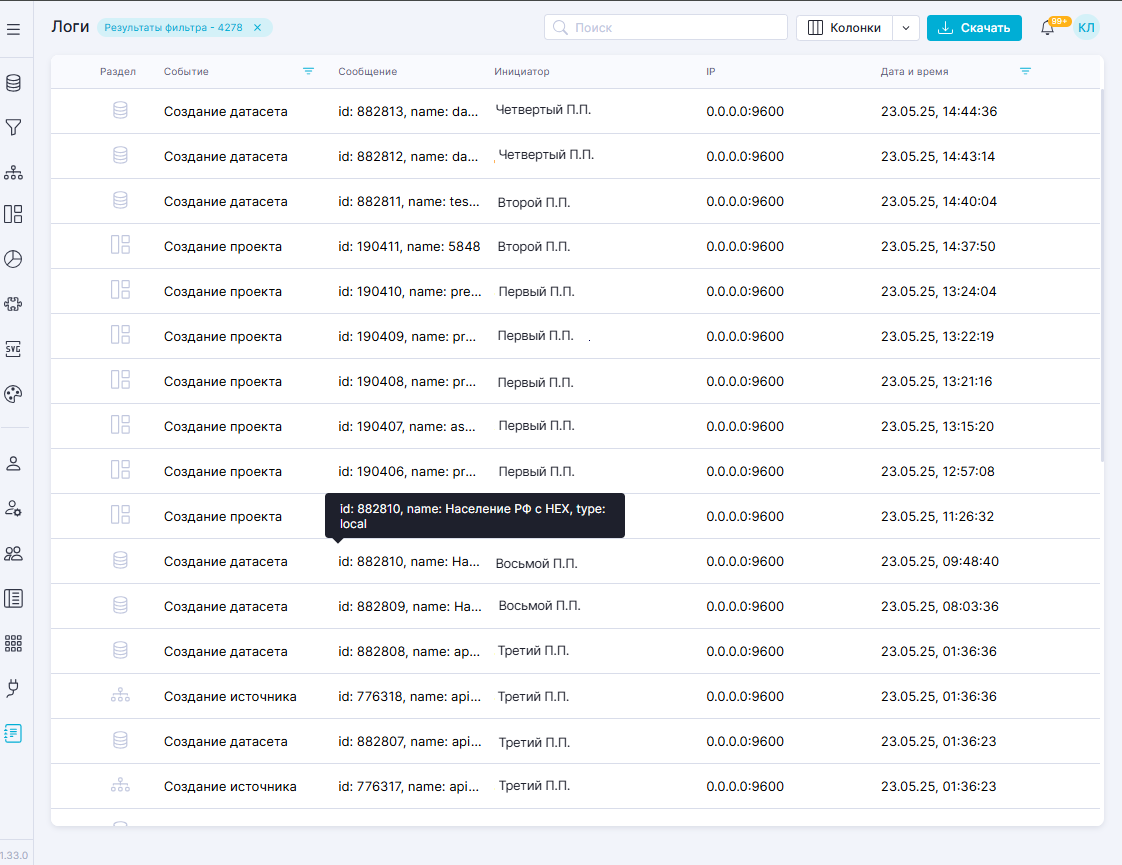1122x865 pixels.
Task: Remove the Результаты фильтра chip via X
Action: tap(257, 28)
